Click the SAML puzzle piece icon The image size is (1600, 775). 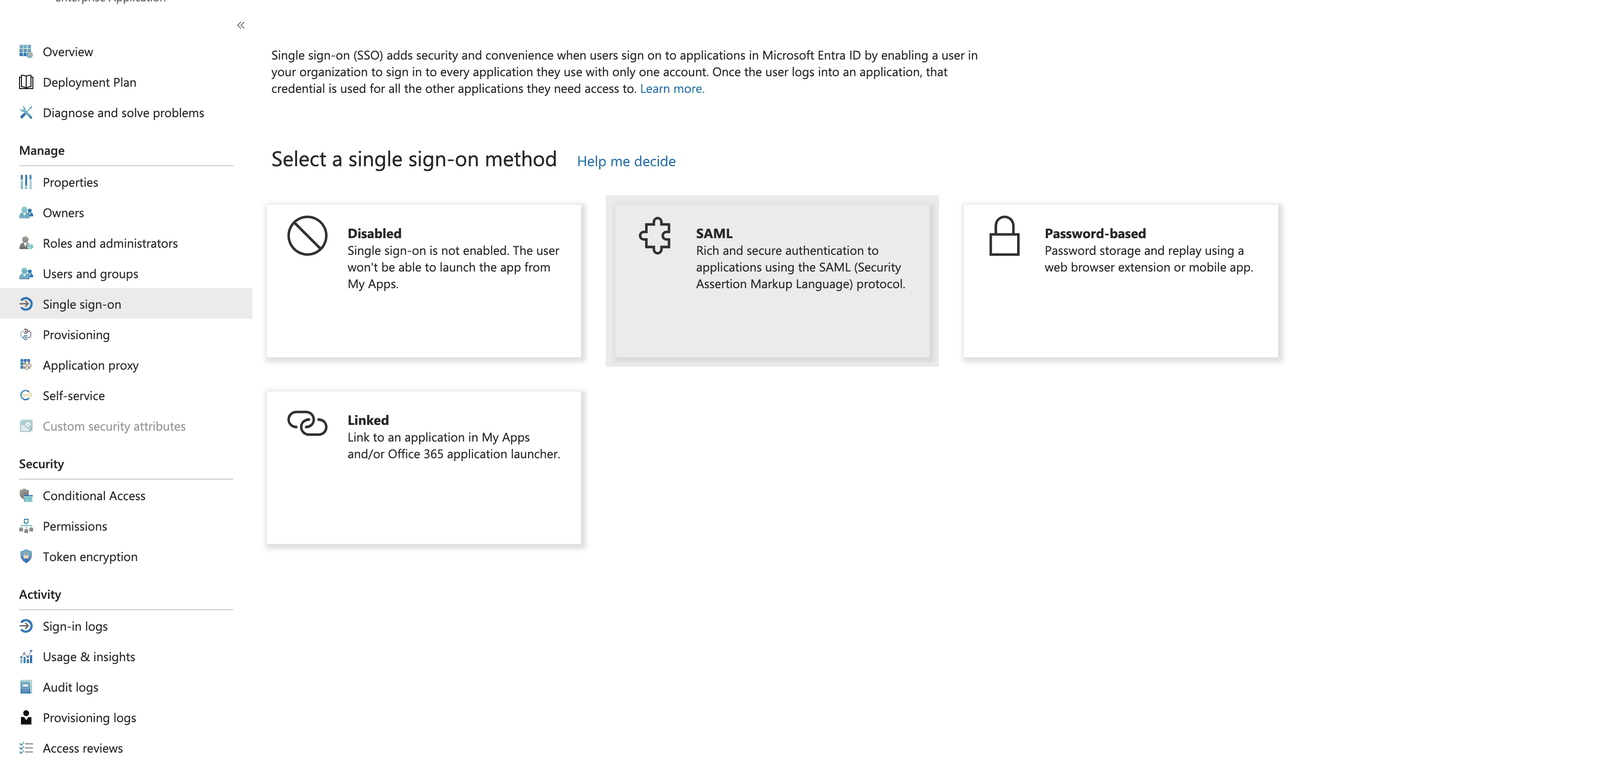pyautogui.click(x=656, y=236)
